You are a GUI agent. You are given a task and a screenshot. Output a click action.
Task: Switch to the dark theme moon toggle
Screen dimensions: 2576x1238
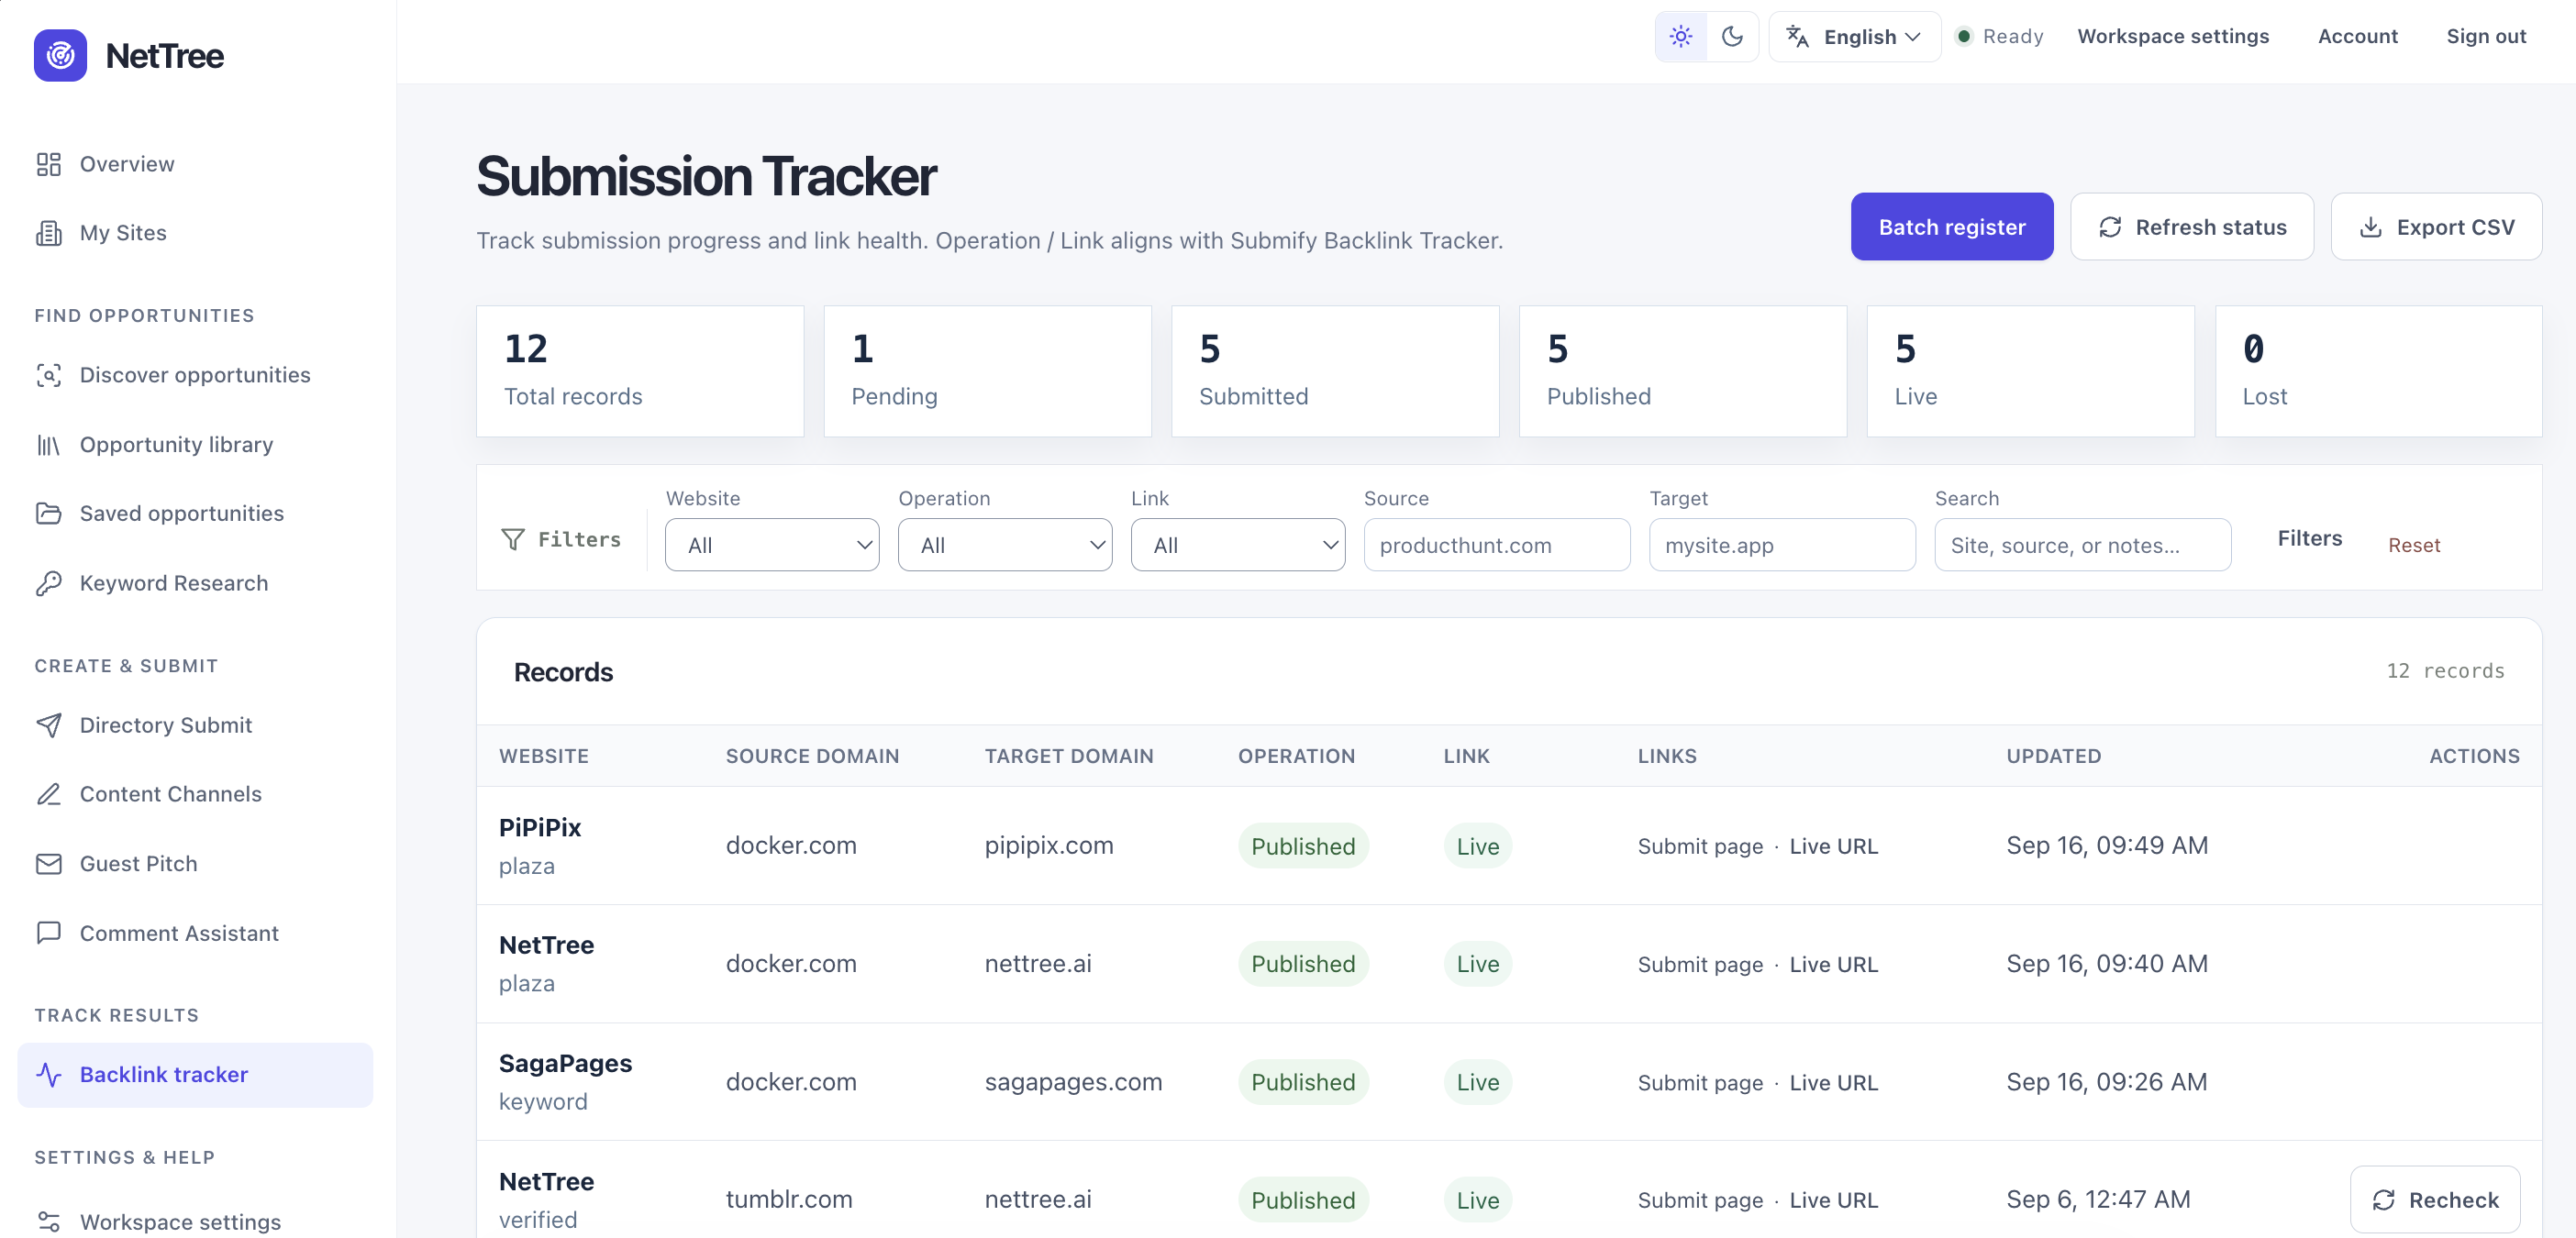1732,37
